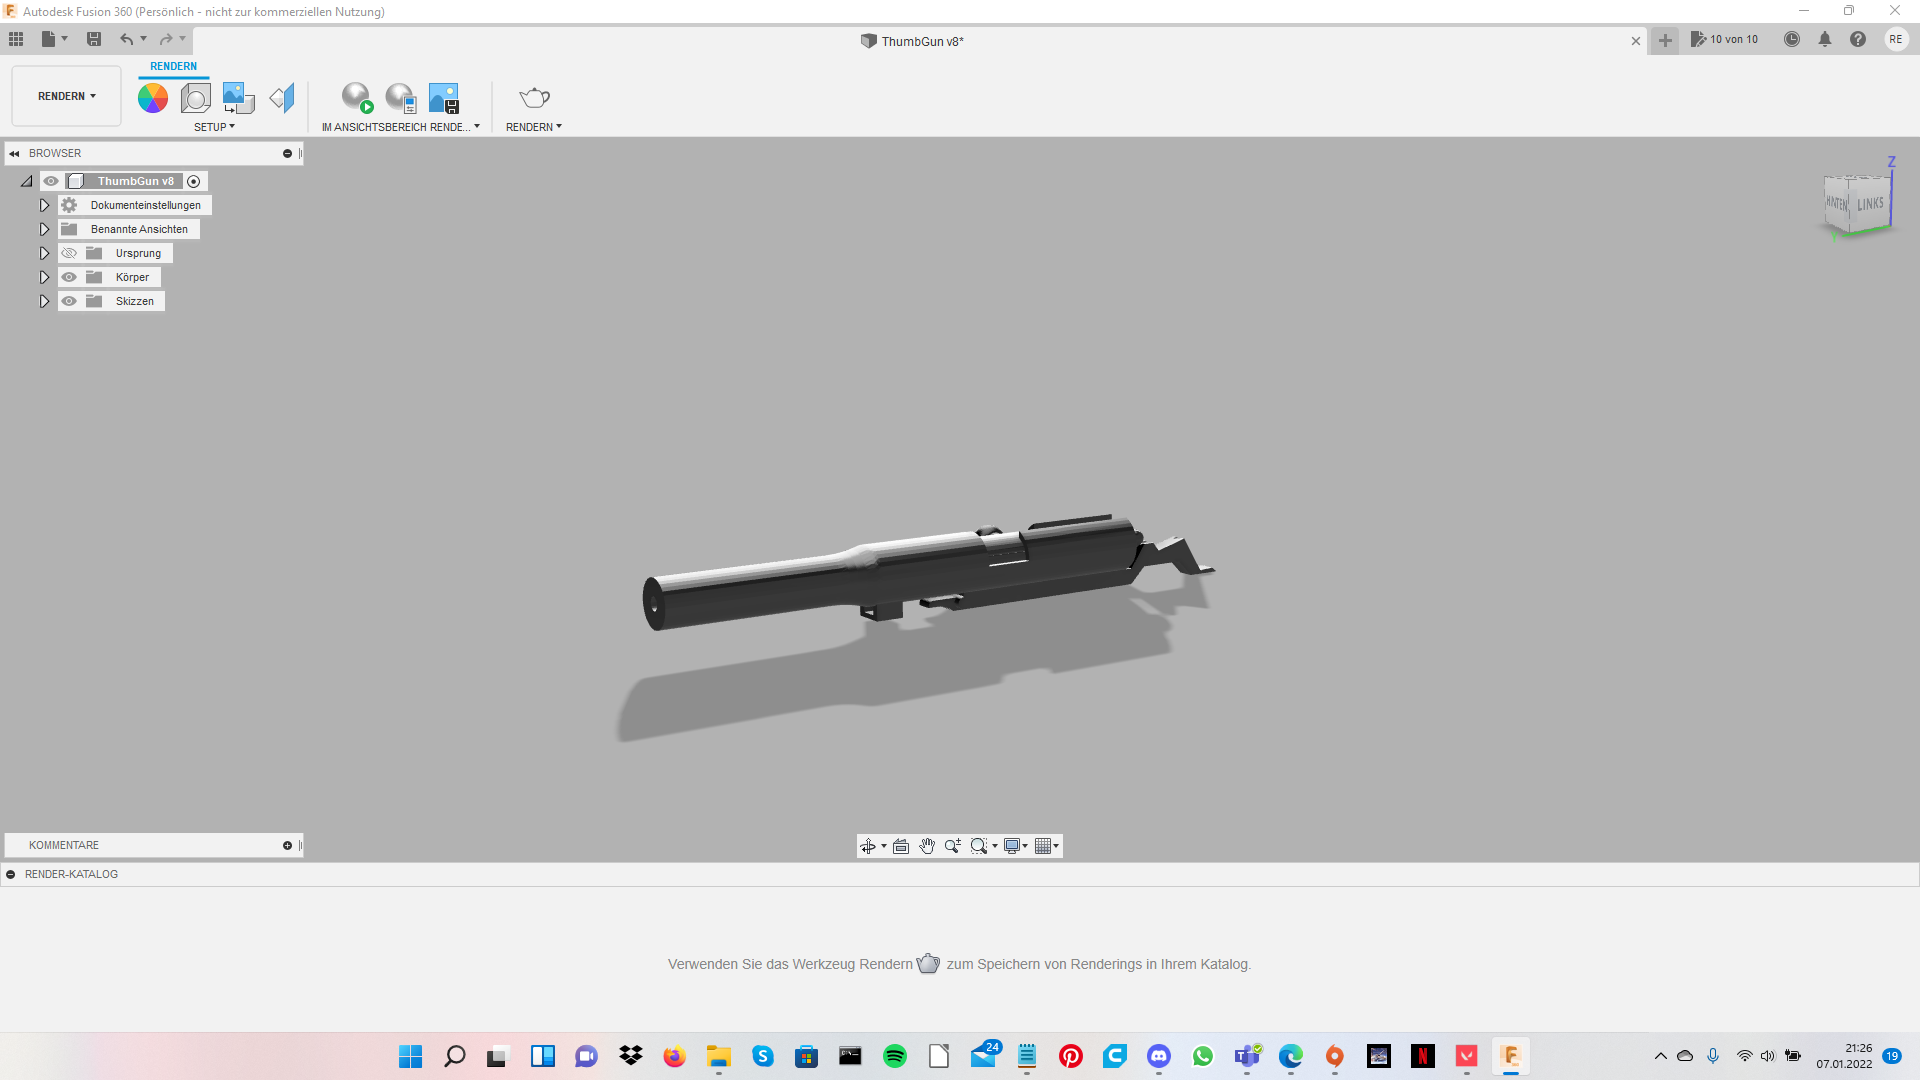Expand Benannte Ansichten tree node
This screenshot has height=1080, width=1920.
(x=44, y=229)
